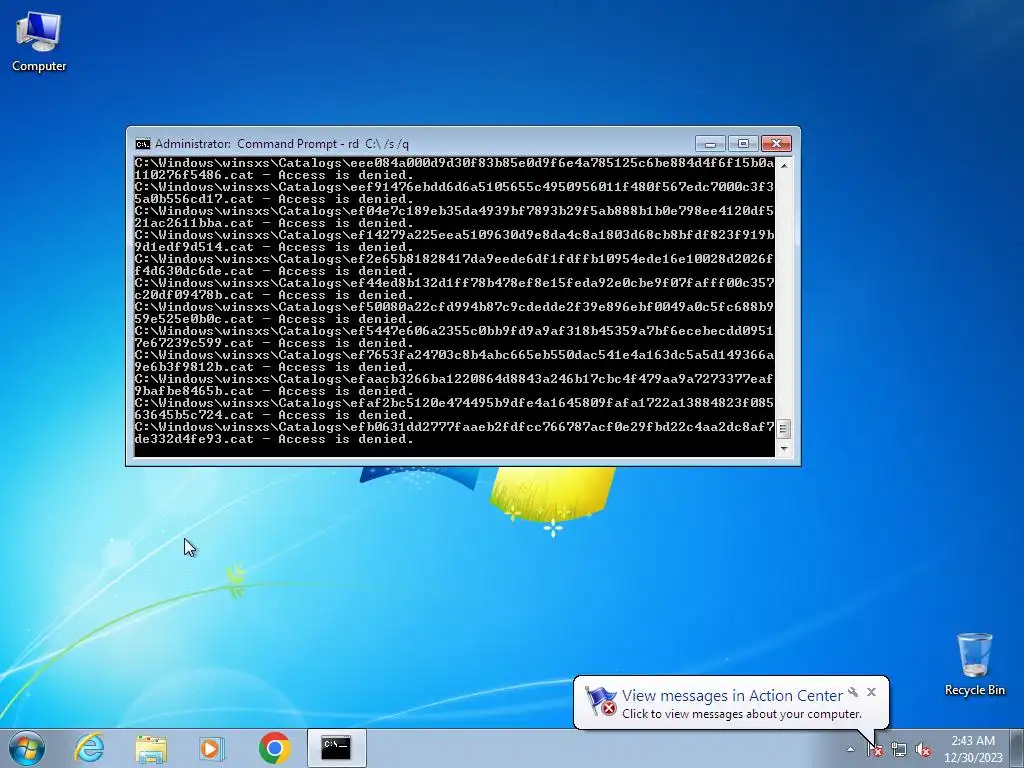Click the Command Prompt scrollbar thumb
1024x768 pixels.
pyautogui.click(x=784, y=429)
